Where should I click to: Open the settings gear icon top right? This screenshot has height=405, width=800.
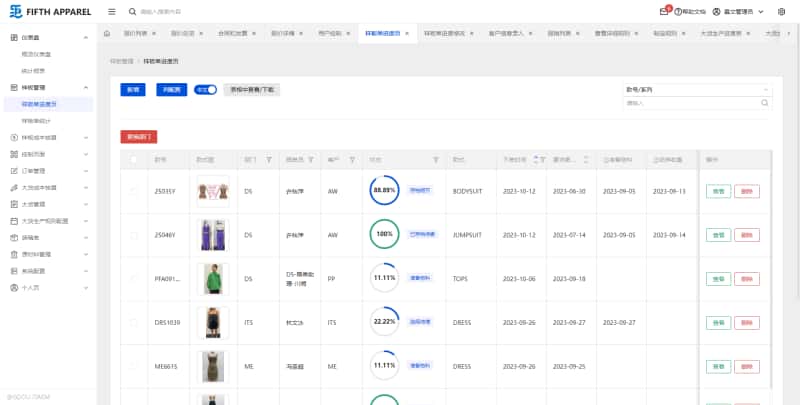point(781,11)
